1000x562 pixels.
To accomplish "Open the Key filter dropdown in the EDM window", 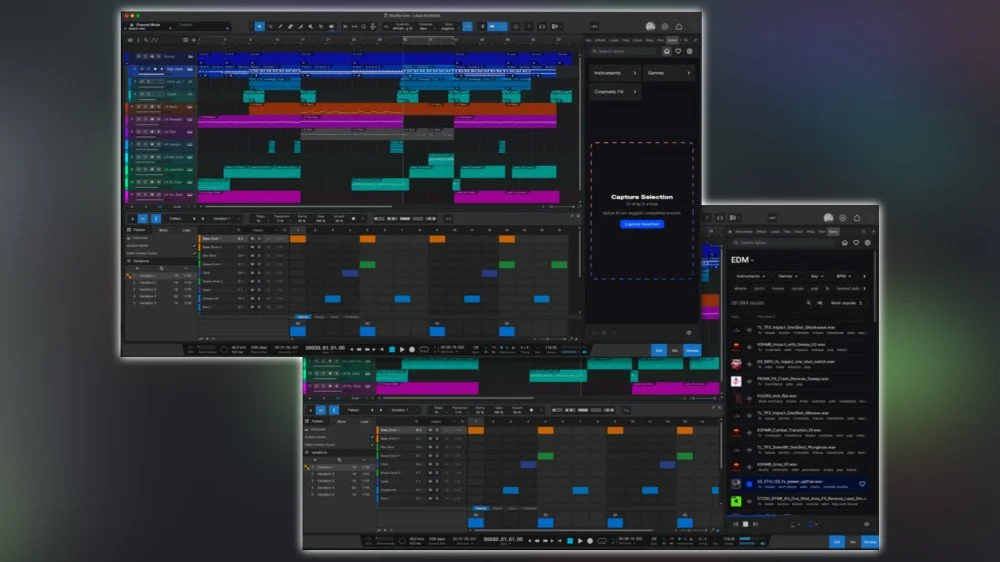I will 817,276.
